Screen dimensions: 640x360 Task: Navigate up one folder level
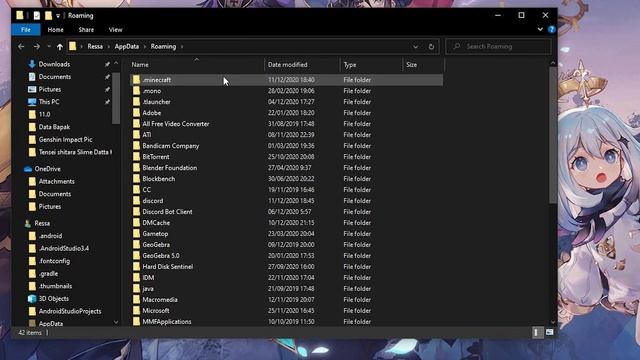[x=60, y=47]
